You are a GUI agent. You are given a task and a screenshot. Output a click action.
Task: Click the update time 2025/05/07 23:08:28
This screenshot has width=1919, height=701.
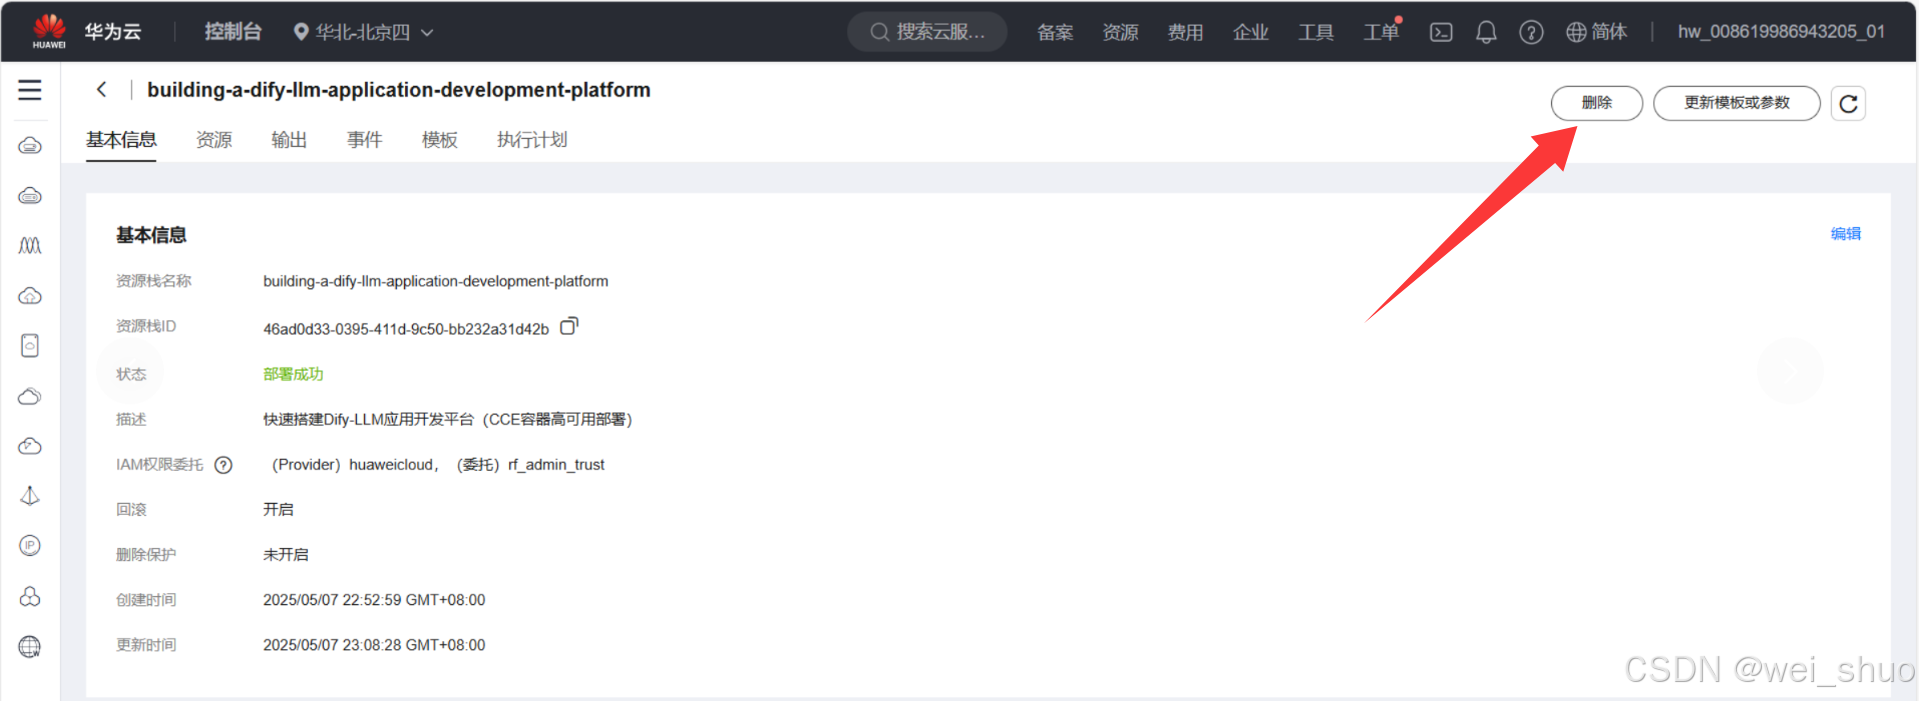coord(374,645)
